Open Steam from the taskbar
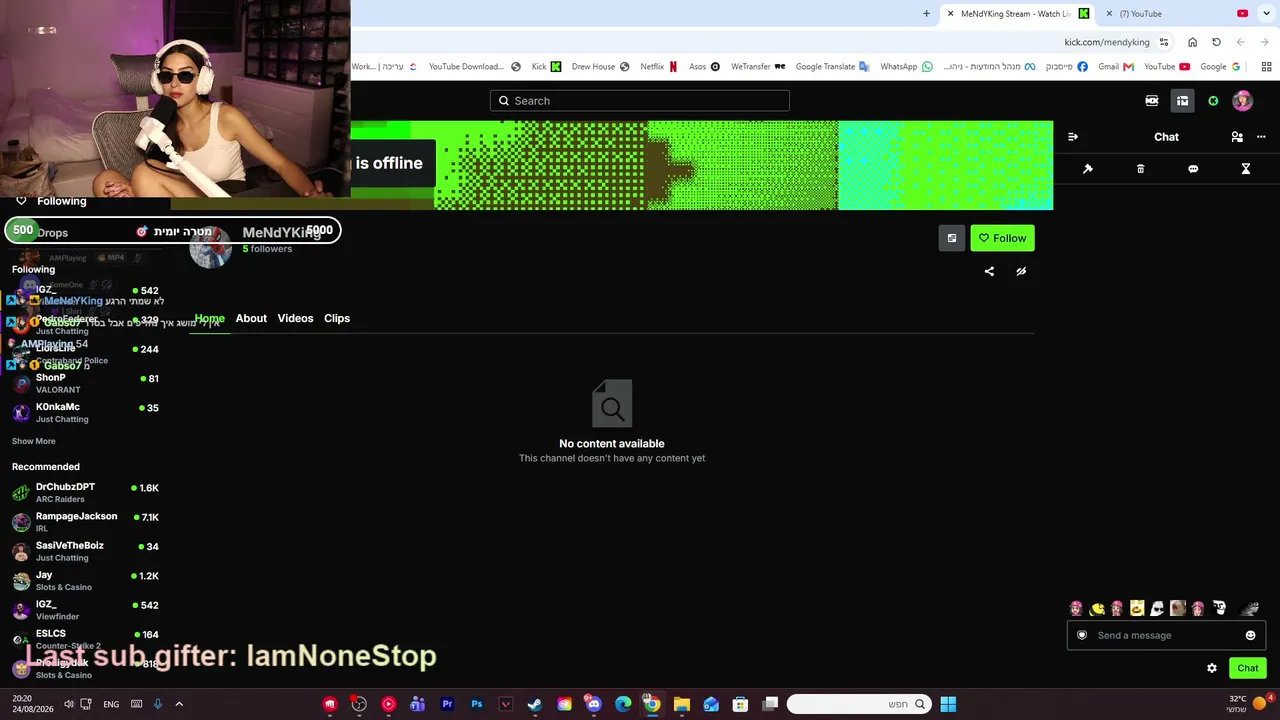 535,704
